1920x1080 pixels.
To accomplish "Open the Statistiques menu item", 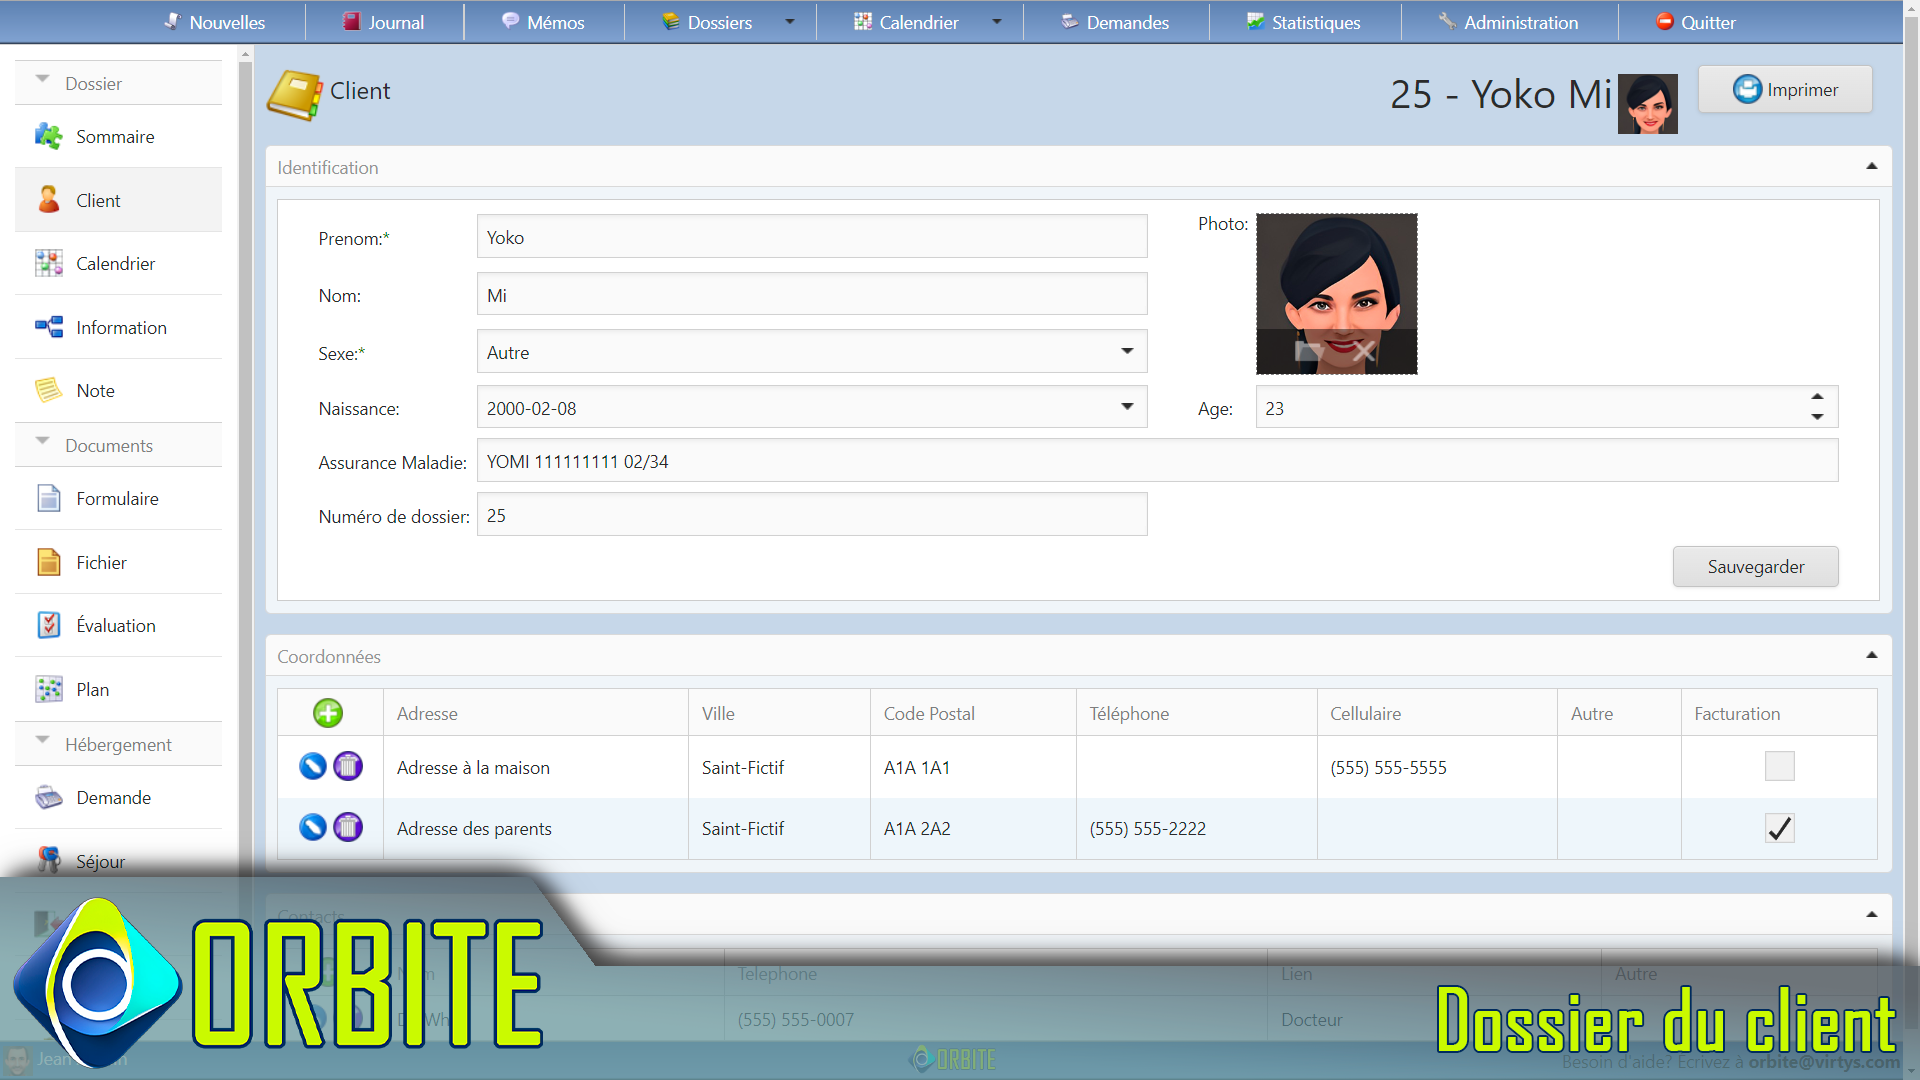I will pos(1303,22).
